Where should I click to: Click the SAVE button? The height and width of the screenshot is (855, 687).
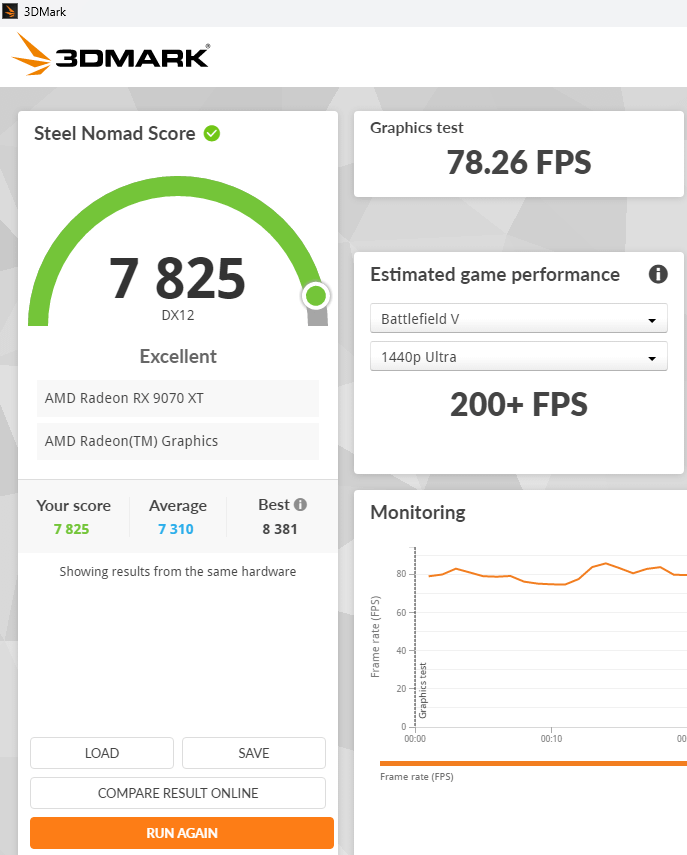pos(254,753)
